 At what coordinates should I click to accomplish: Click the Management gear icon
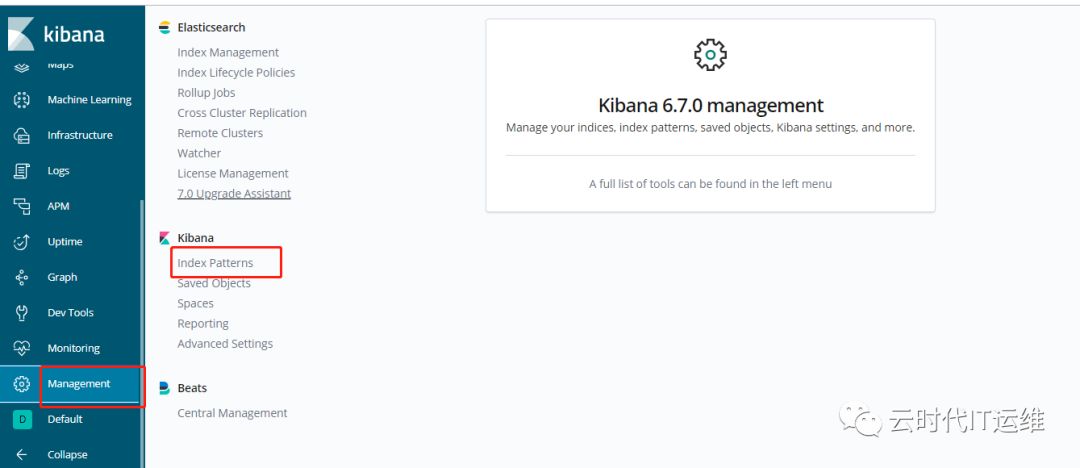pos(22,384)
